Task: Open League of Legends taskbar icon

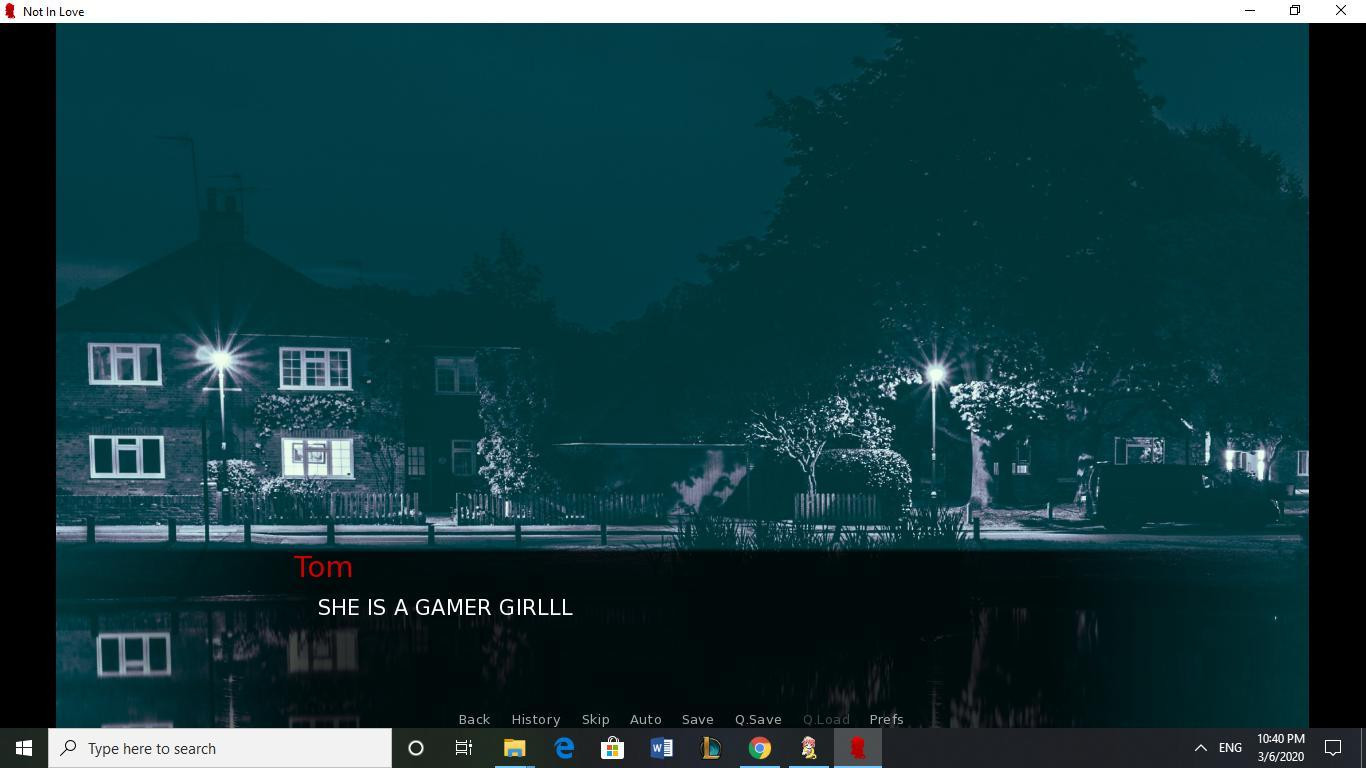Action: click(x=710, y=748)
